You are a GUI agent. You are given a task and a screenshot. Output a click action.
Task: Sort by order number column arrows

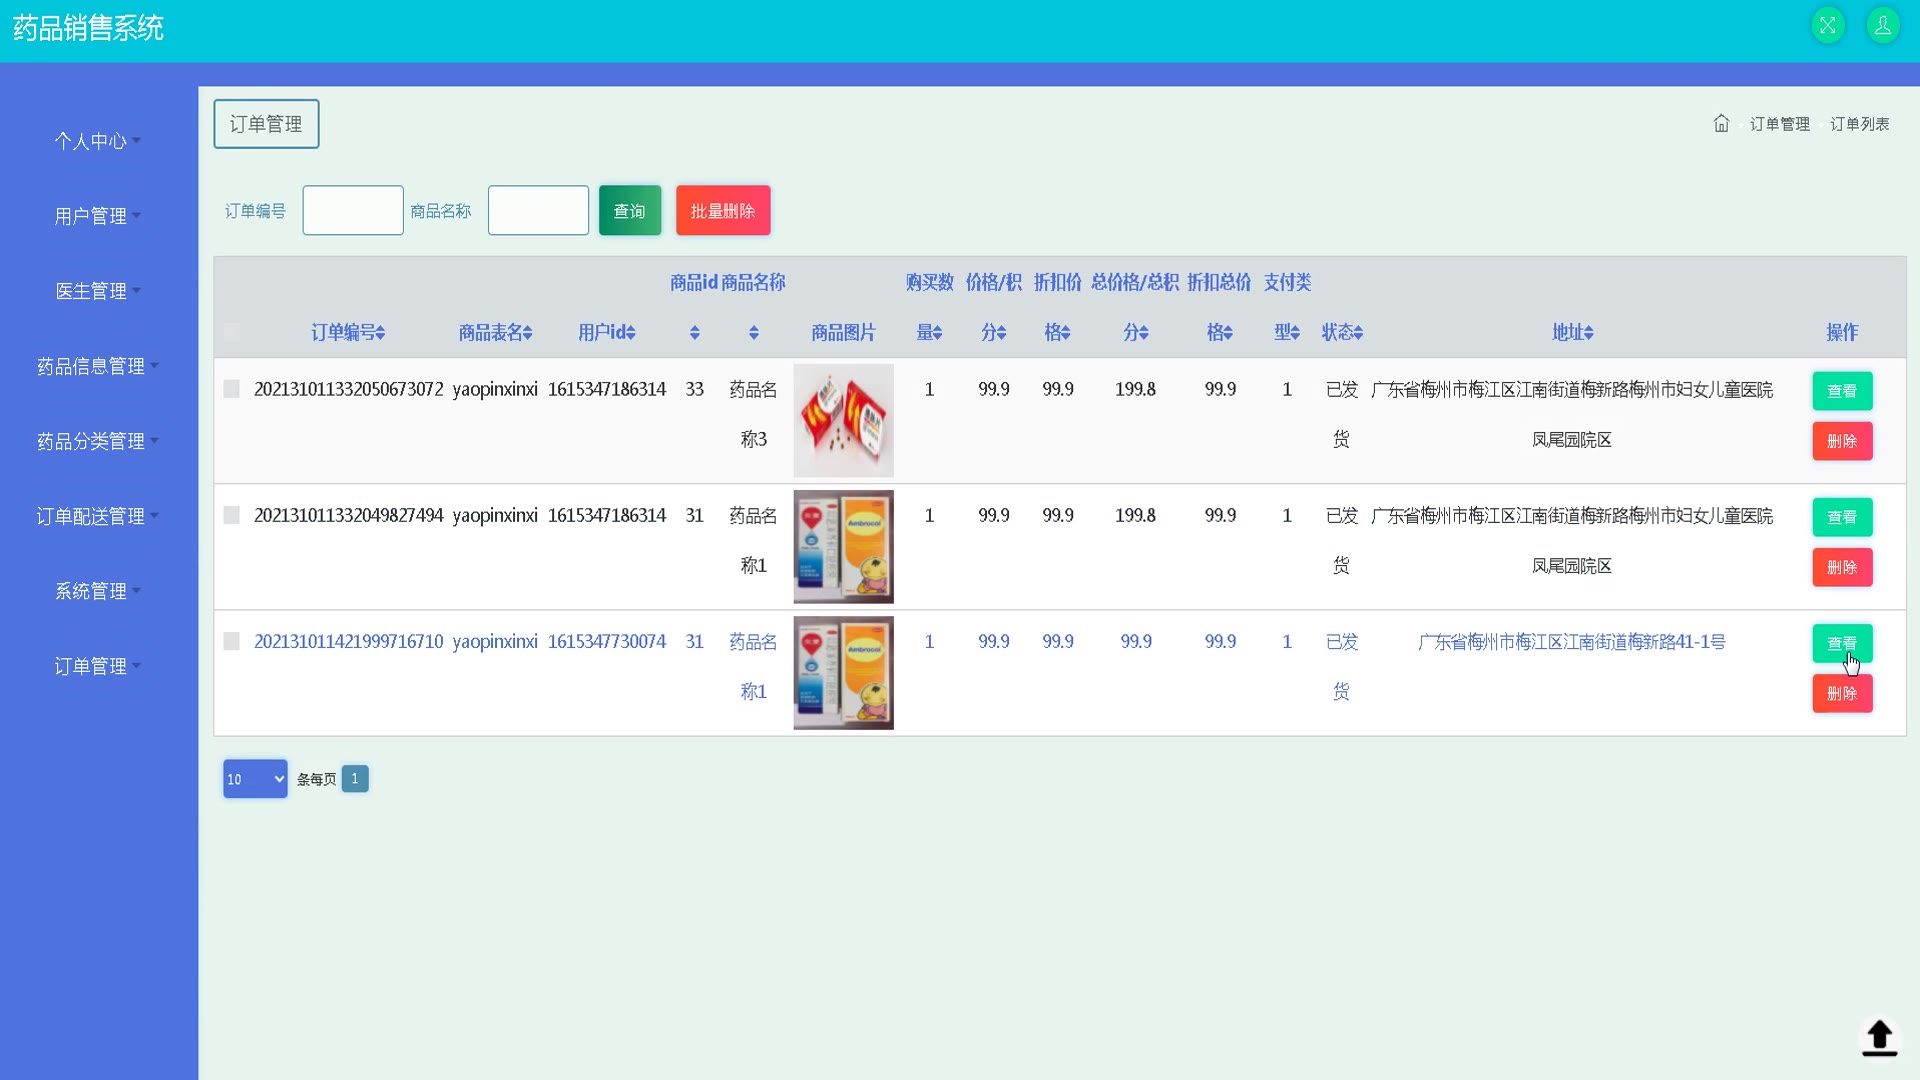pos(381,333)
